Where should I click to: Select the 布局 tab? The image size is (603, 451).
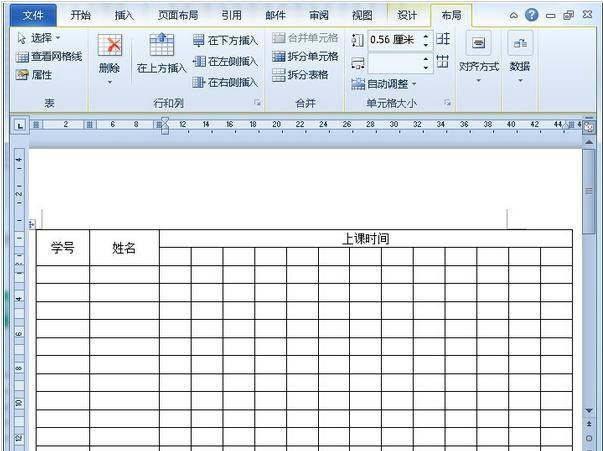451,15
